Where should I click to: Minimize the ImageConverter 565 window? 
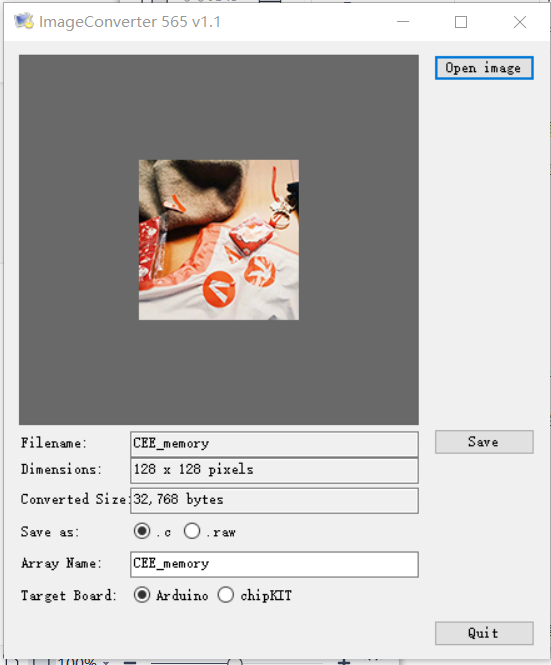click(403, 22)
